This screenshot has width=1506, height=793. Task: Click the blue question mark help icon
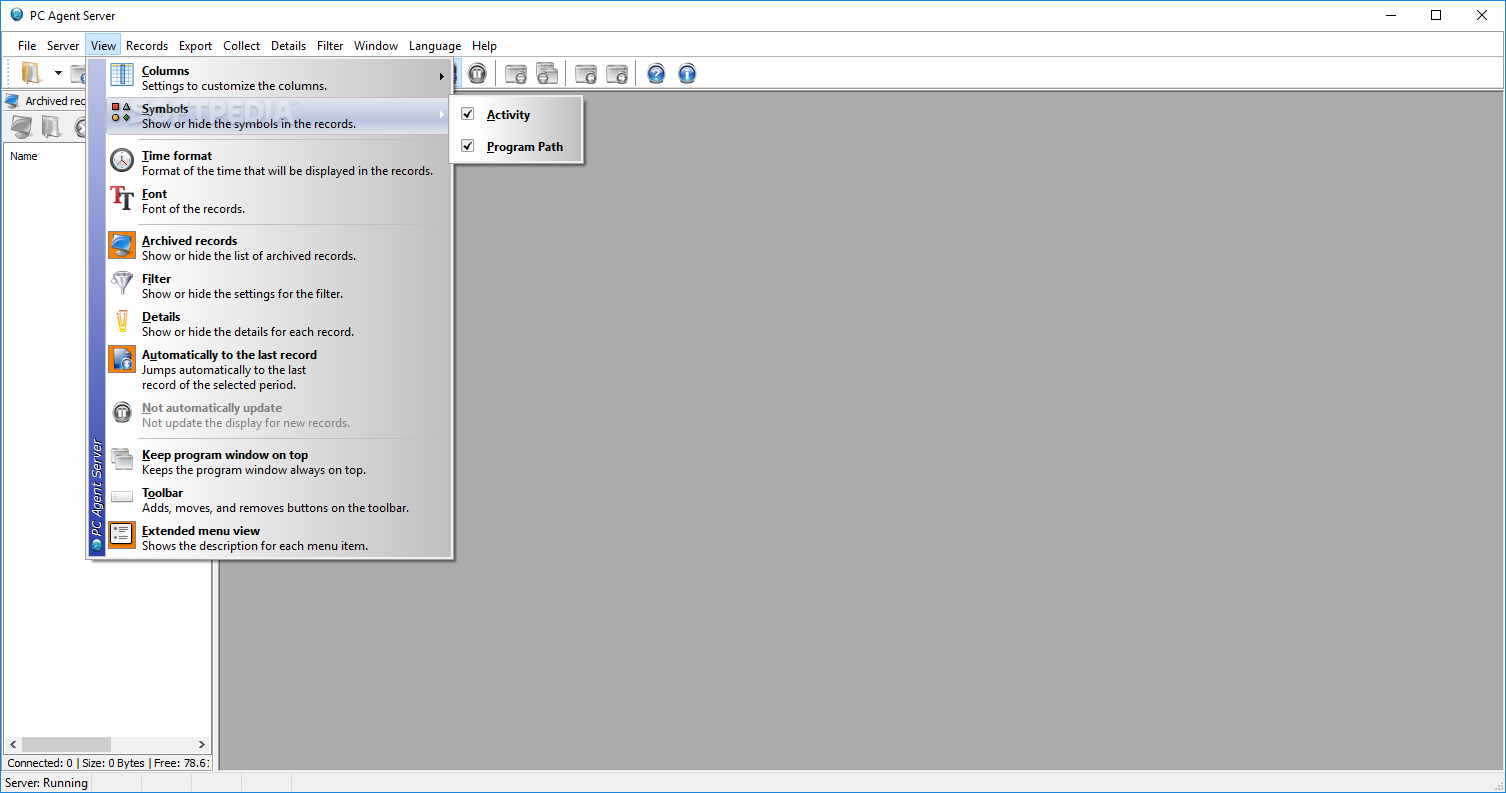click(656, 73)
